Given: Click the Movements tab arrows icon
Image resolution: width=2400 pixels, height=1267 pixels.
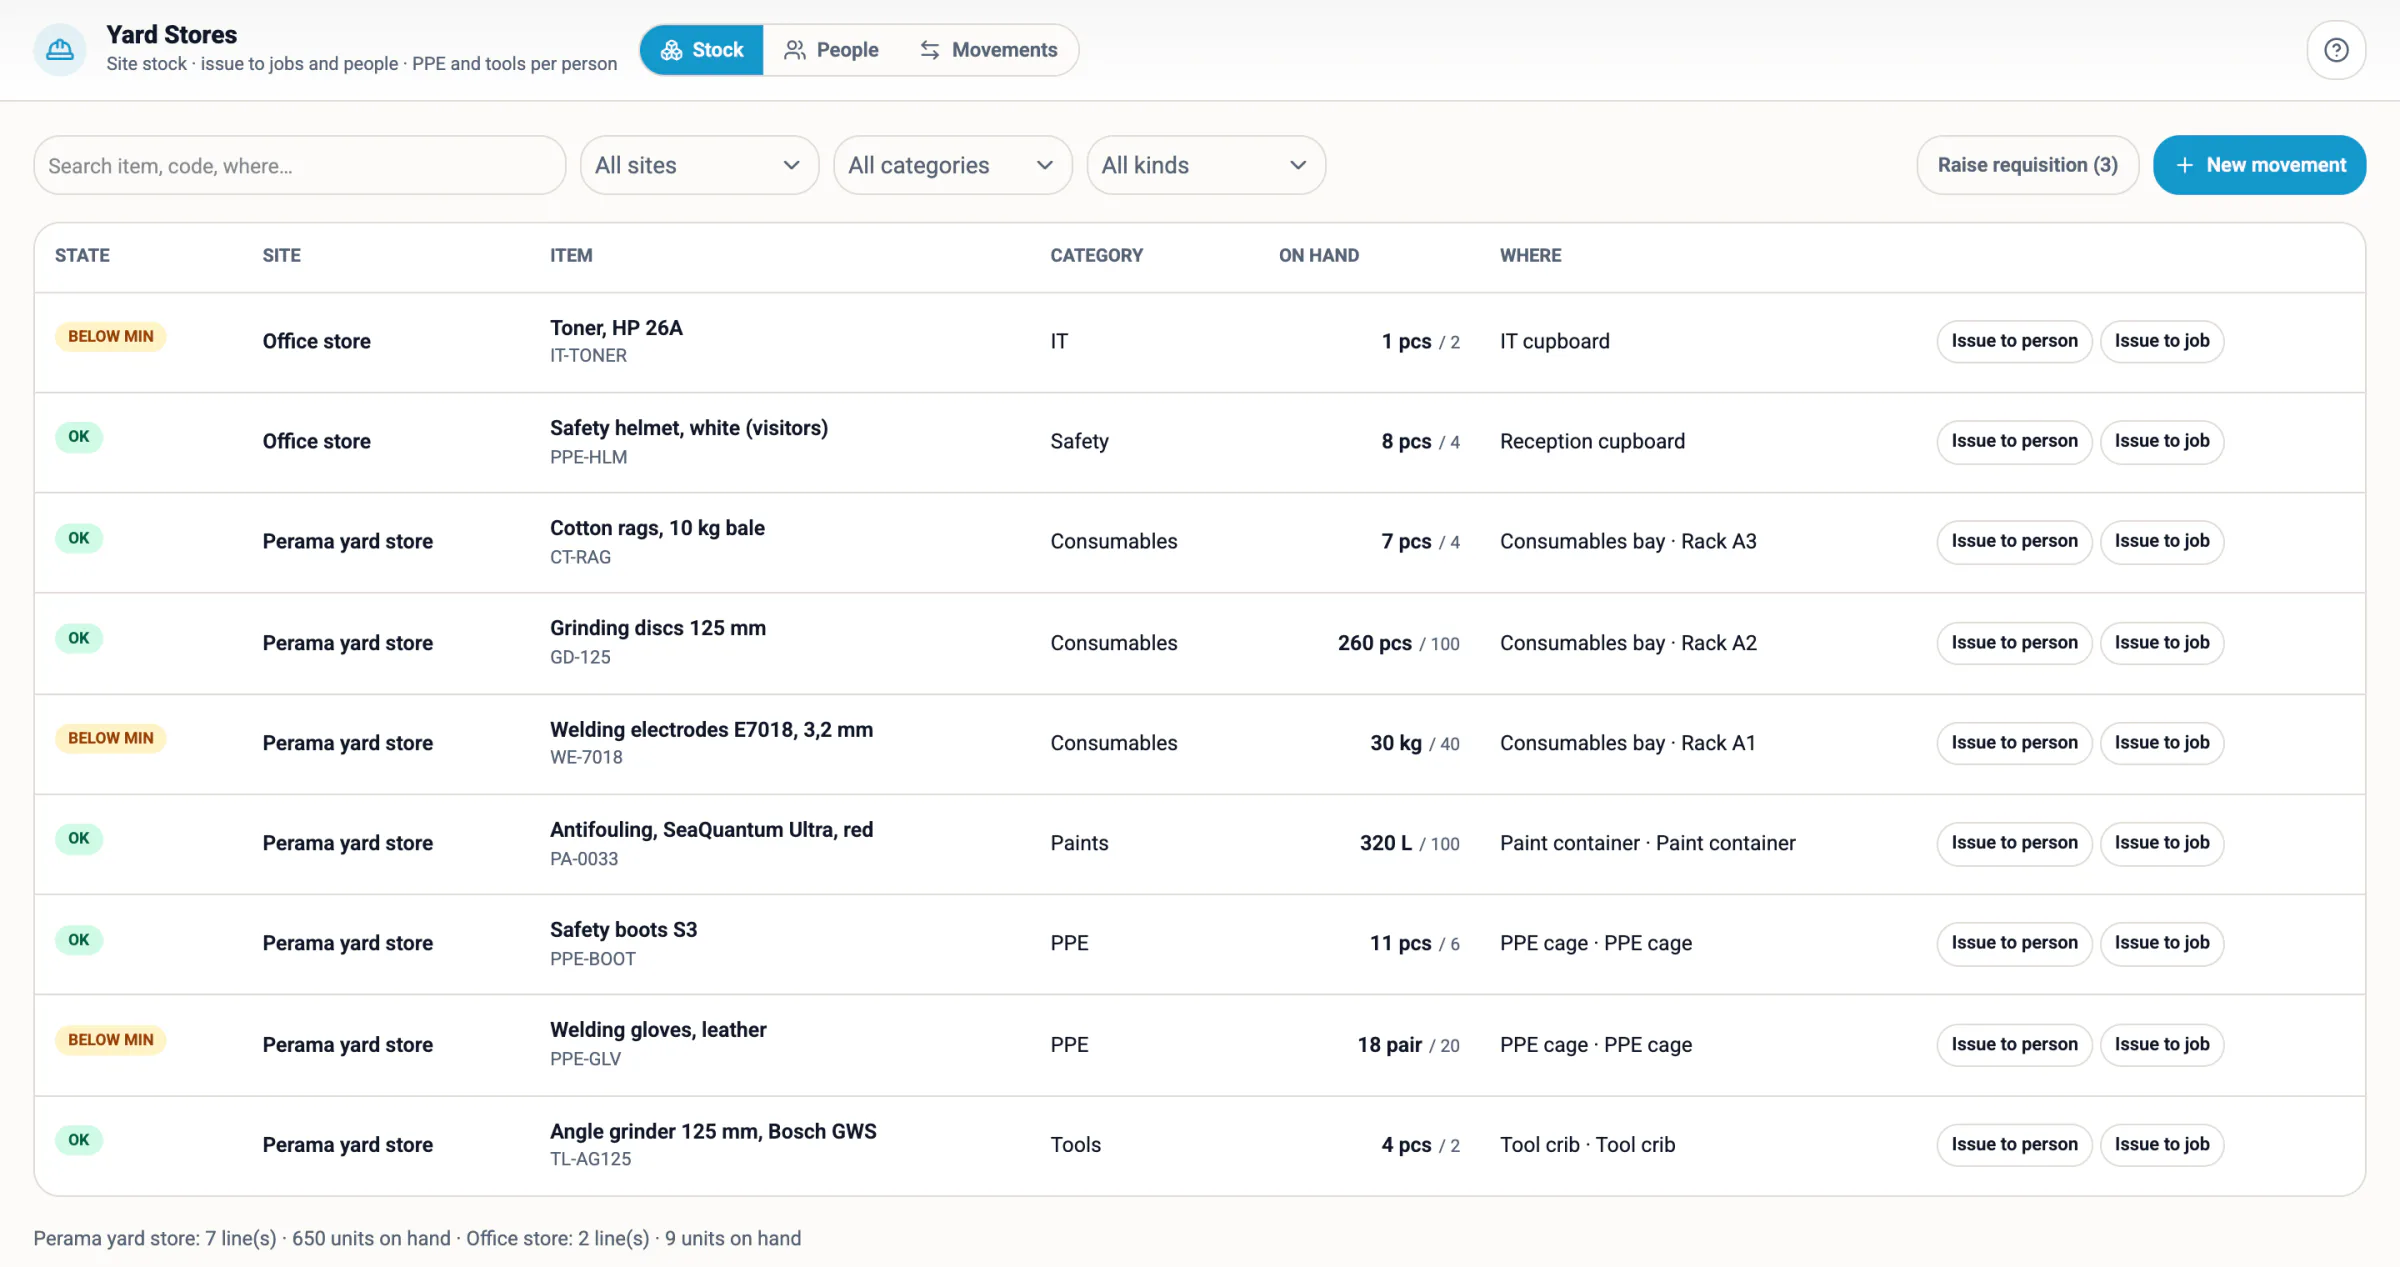Looking at the screenshot, I should pos(930,50).
